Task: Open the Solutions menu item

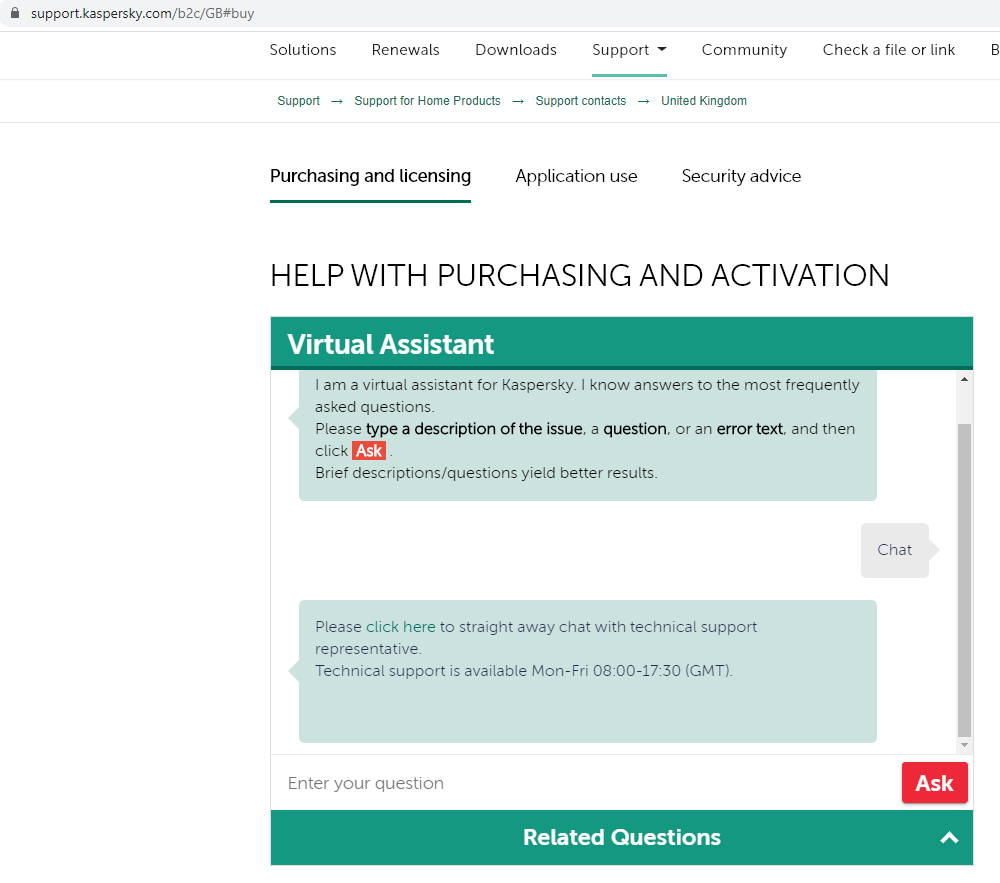Action: [303, 50]
